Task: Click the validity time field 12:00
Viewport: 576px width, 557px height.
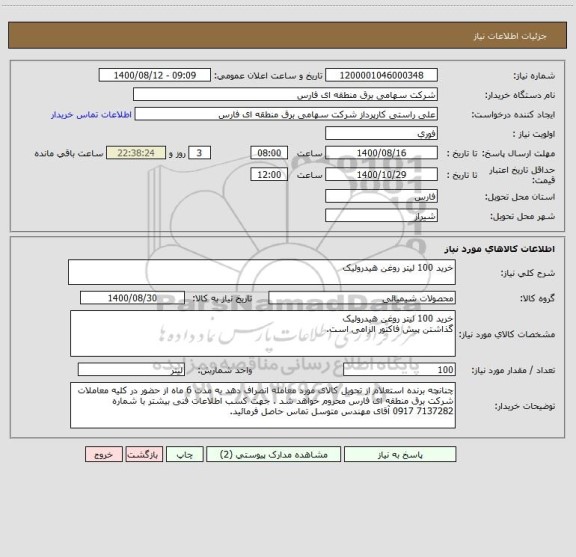Action: (x=269, y=175)
